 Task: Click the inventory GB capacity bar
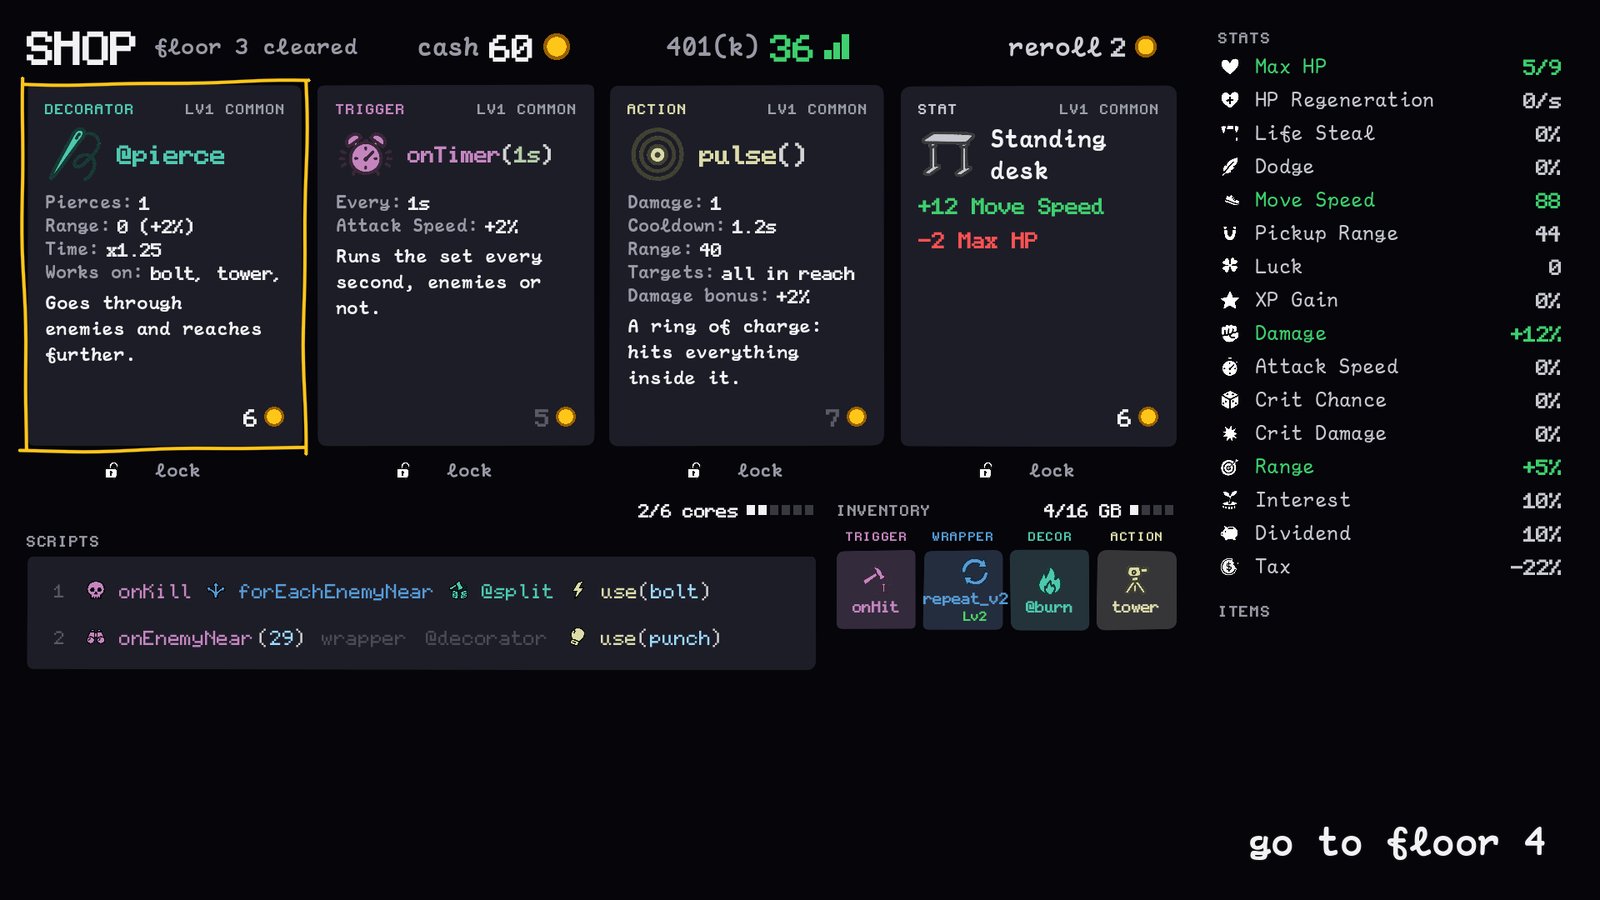(x=1152, y=510)
